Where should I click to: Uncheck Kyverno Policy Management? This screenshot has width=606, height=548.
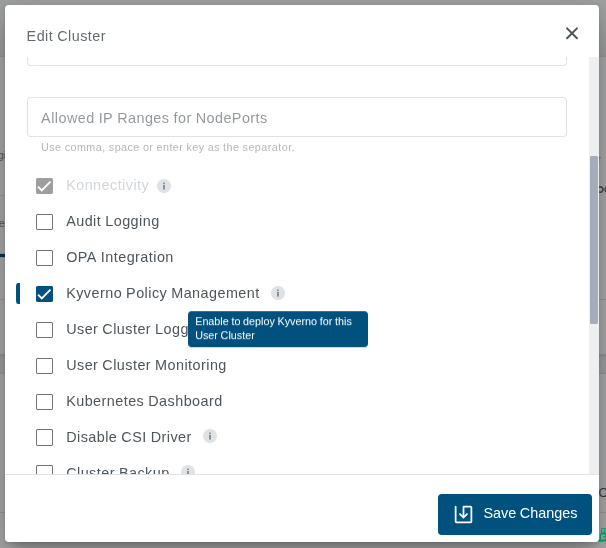tap(44, 294)
